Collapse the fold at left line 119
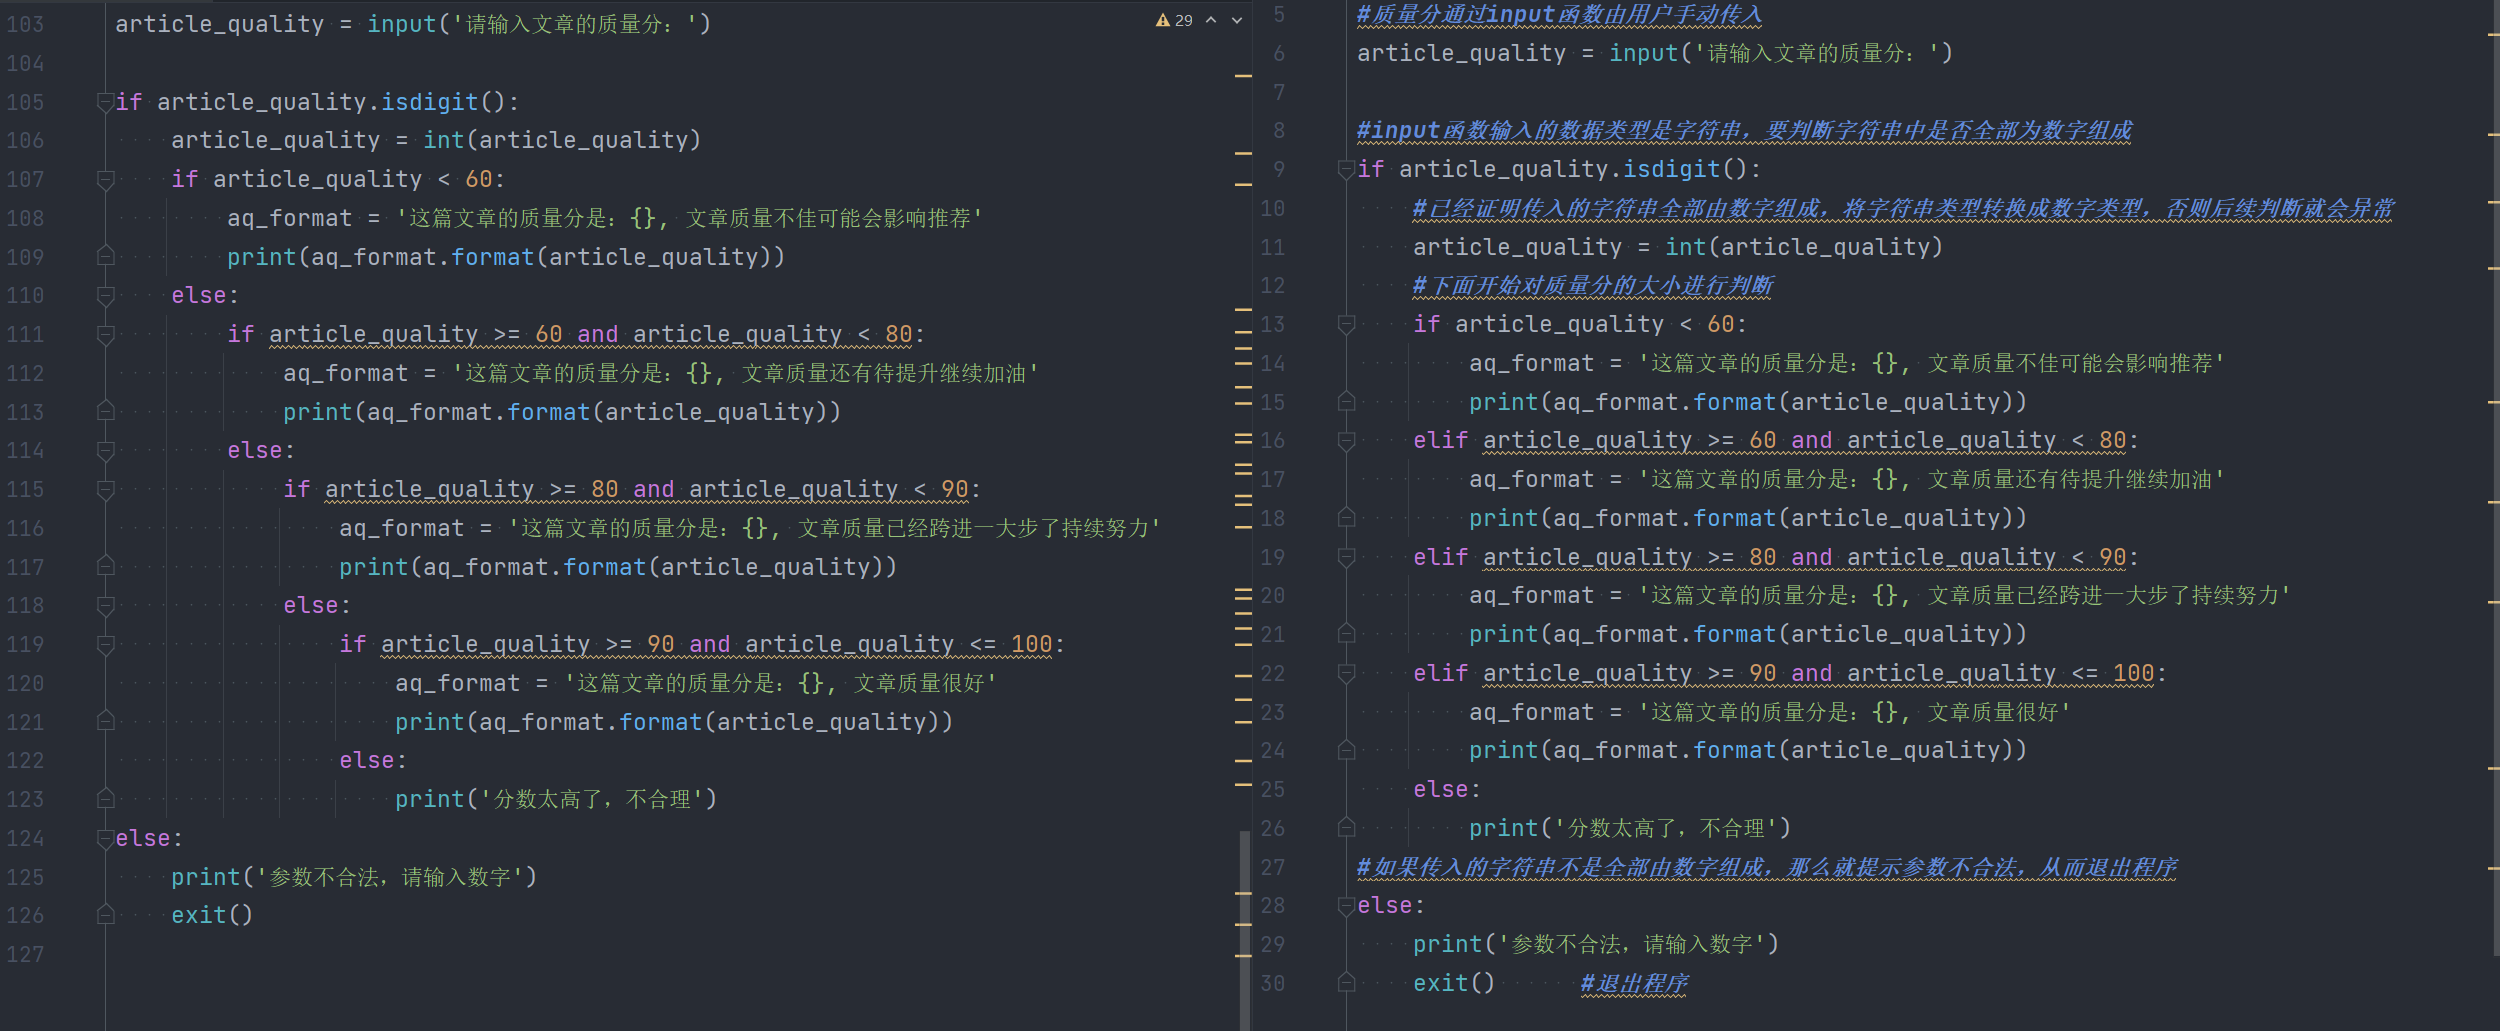This screenshot has height=1031, width=2500. point(105,644)
